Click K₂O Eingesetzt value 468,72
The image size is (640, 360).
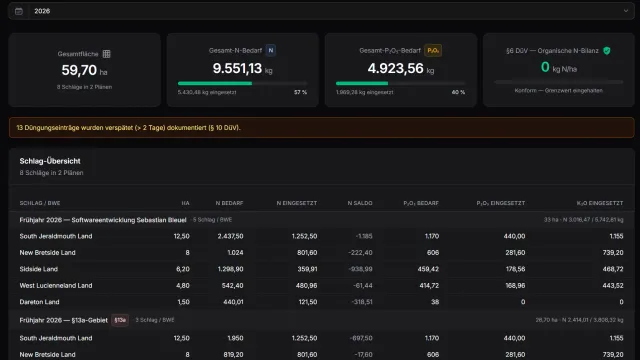point(613,269)
